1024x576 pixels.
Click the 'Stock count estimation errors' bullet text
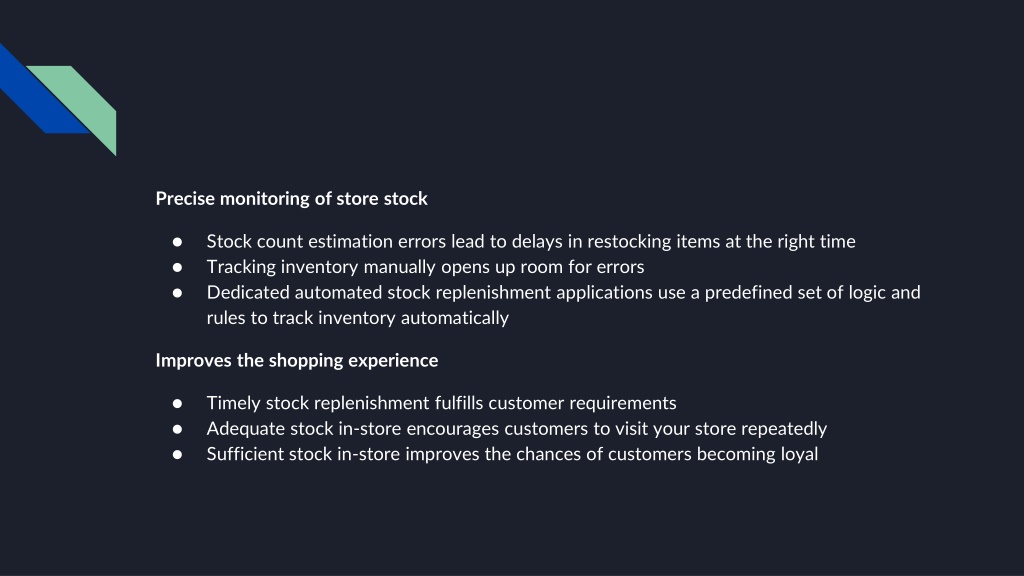pos(531,242)
